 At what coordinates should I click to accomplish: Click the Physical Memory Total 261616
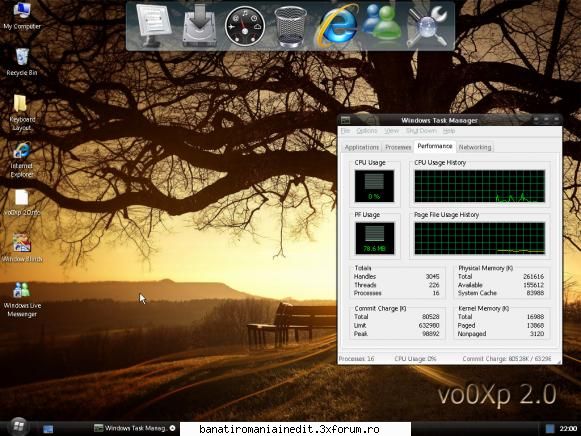click(533, 277)
